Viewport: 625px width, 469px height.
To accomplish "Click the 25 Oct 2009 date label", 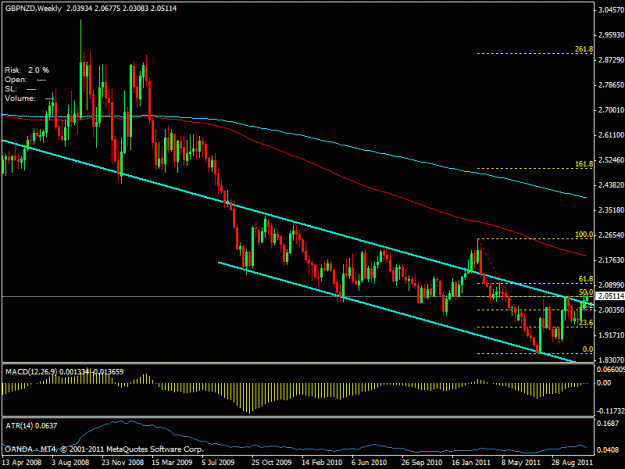I will [271, 463].
